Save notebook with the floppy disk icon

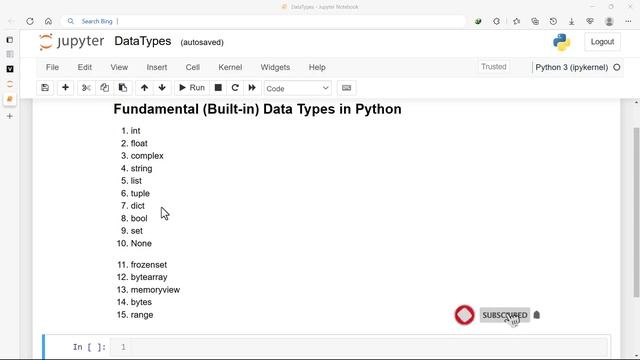[x=45, y=88]
